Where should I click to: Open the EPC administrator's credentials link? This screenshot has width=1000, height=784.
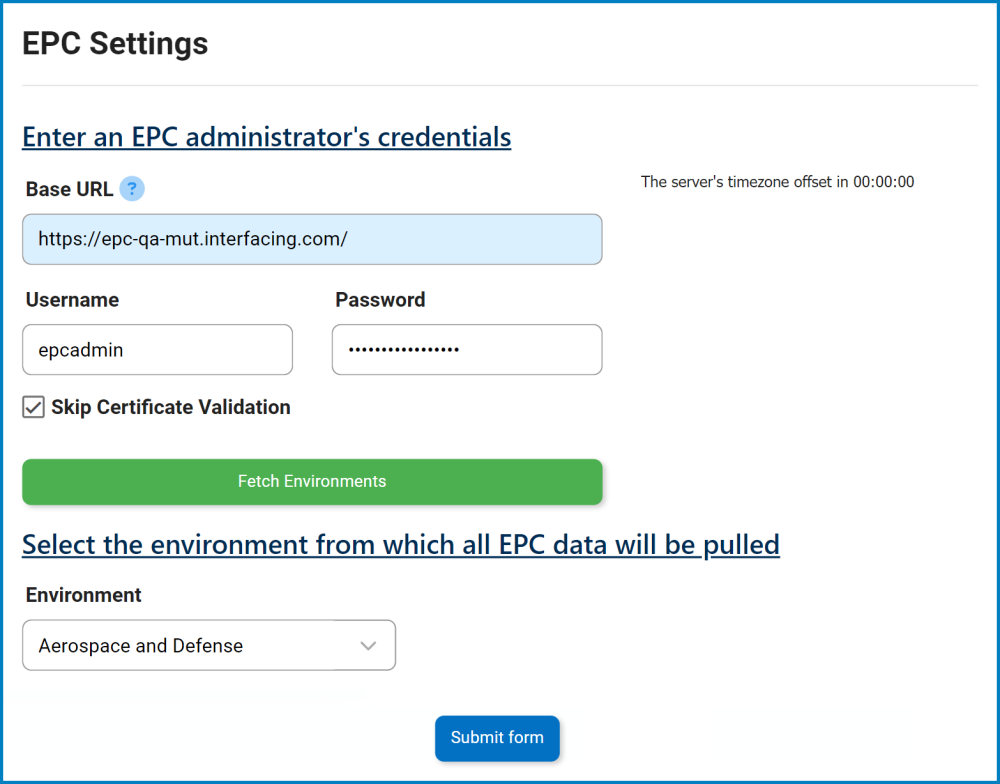click(x=266, y=136)
